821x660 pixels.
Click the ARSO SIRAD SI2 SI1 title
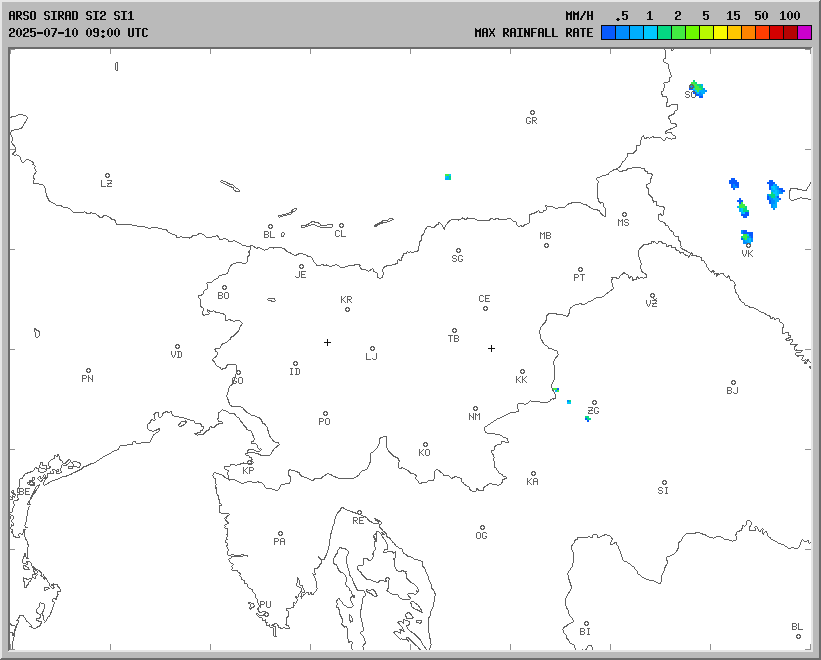point(71,16)
